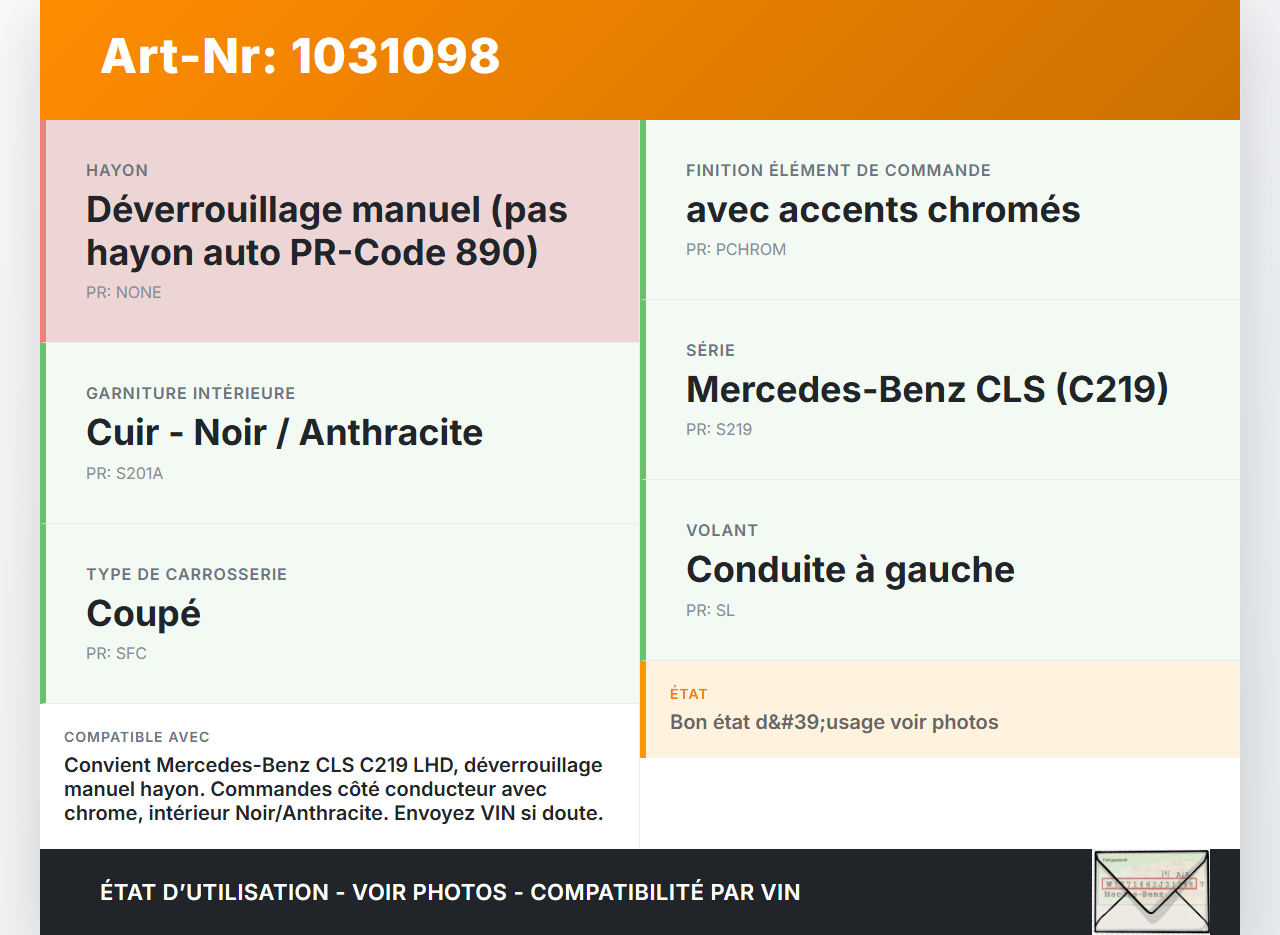Click the orange "ÉTAT" label
The width and height of the screenshot is (1280, 935).
tap(689, 694)
